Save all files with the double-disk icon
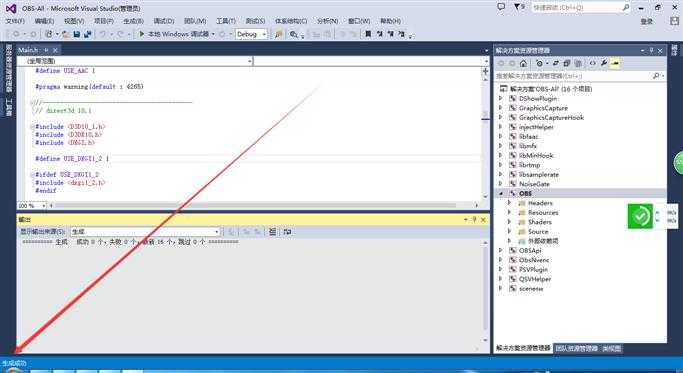This screenshot has height=373, width=683. [87, 34]
